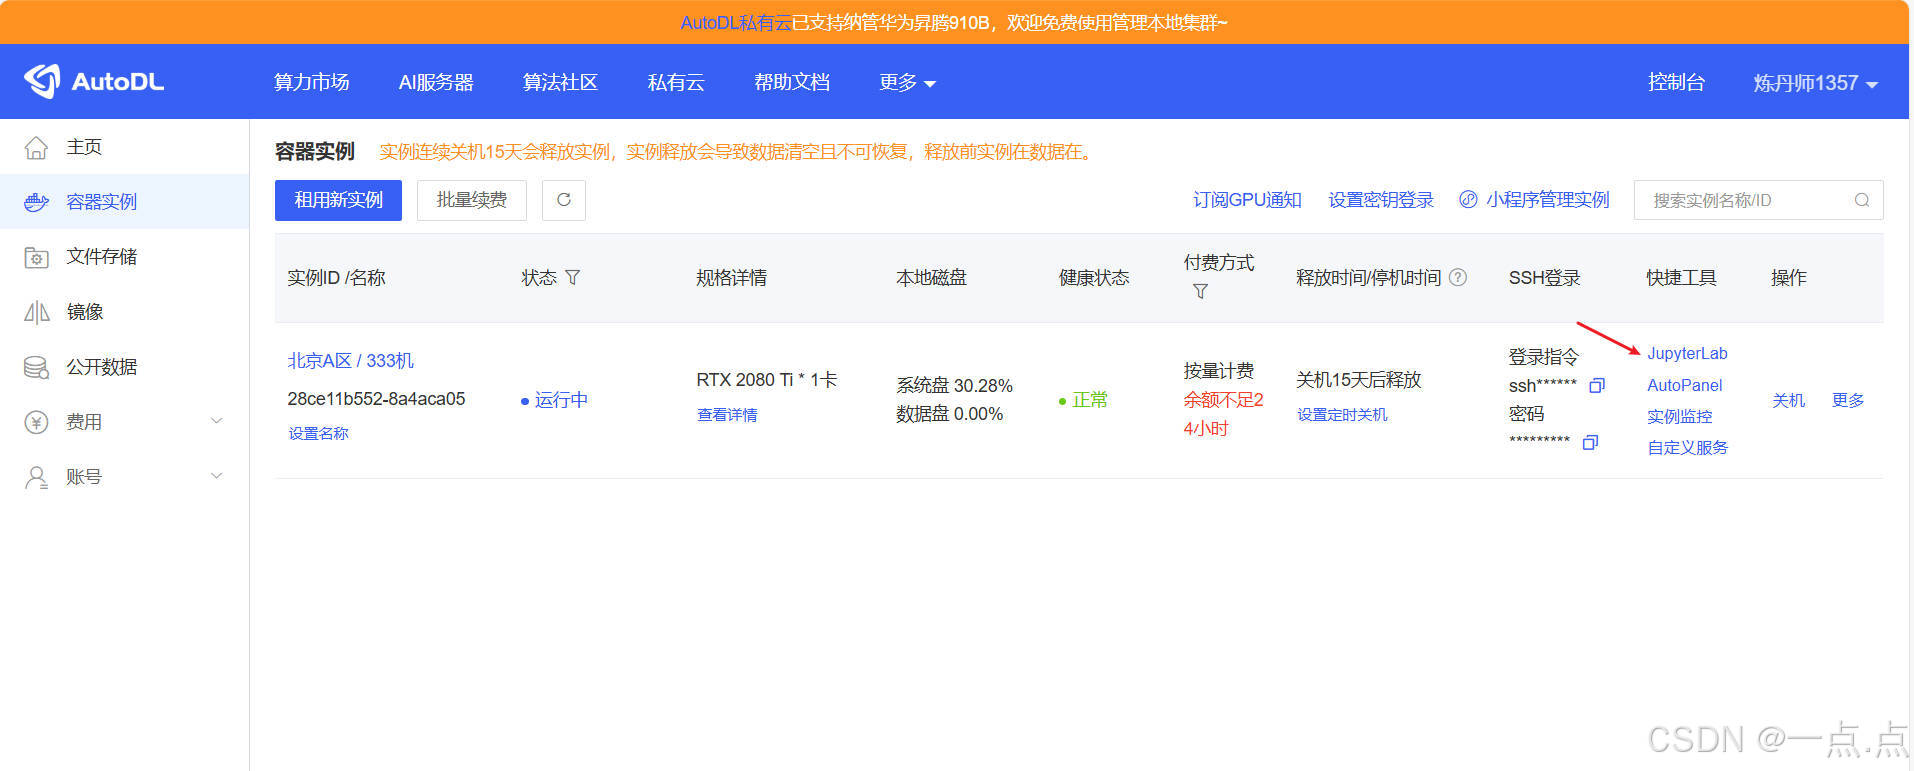1914x771 pixels.
Task: Go to 控制台
Action: point(1676,82)
